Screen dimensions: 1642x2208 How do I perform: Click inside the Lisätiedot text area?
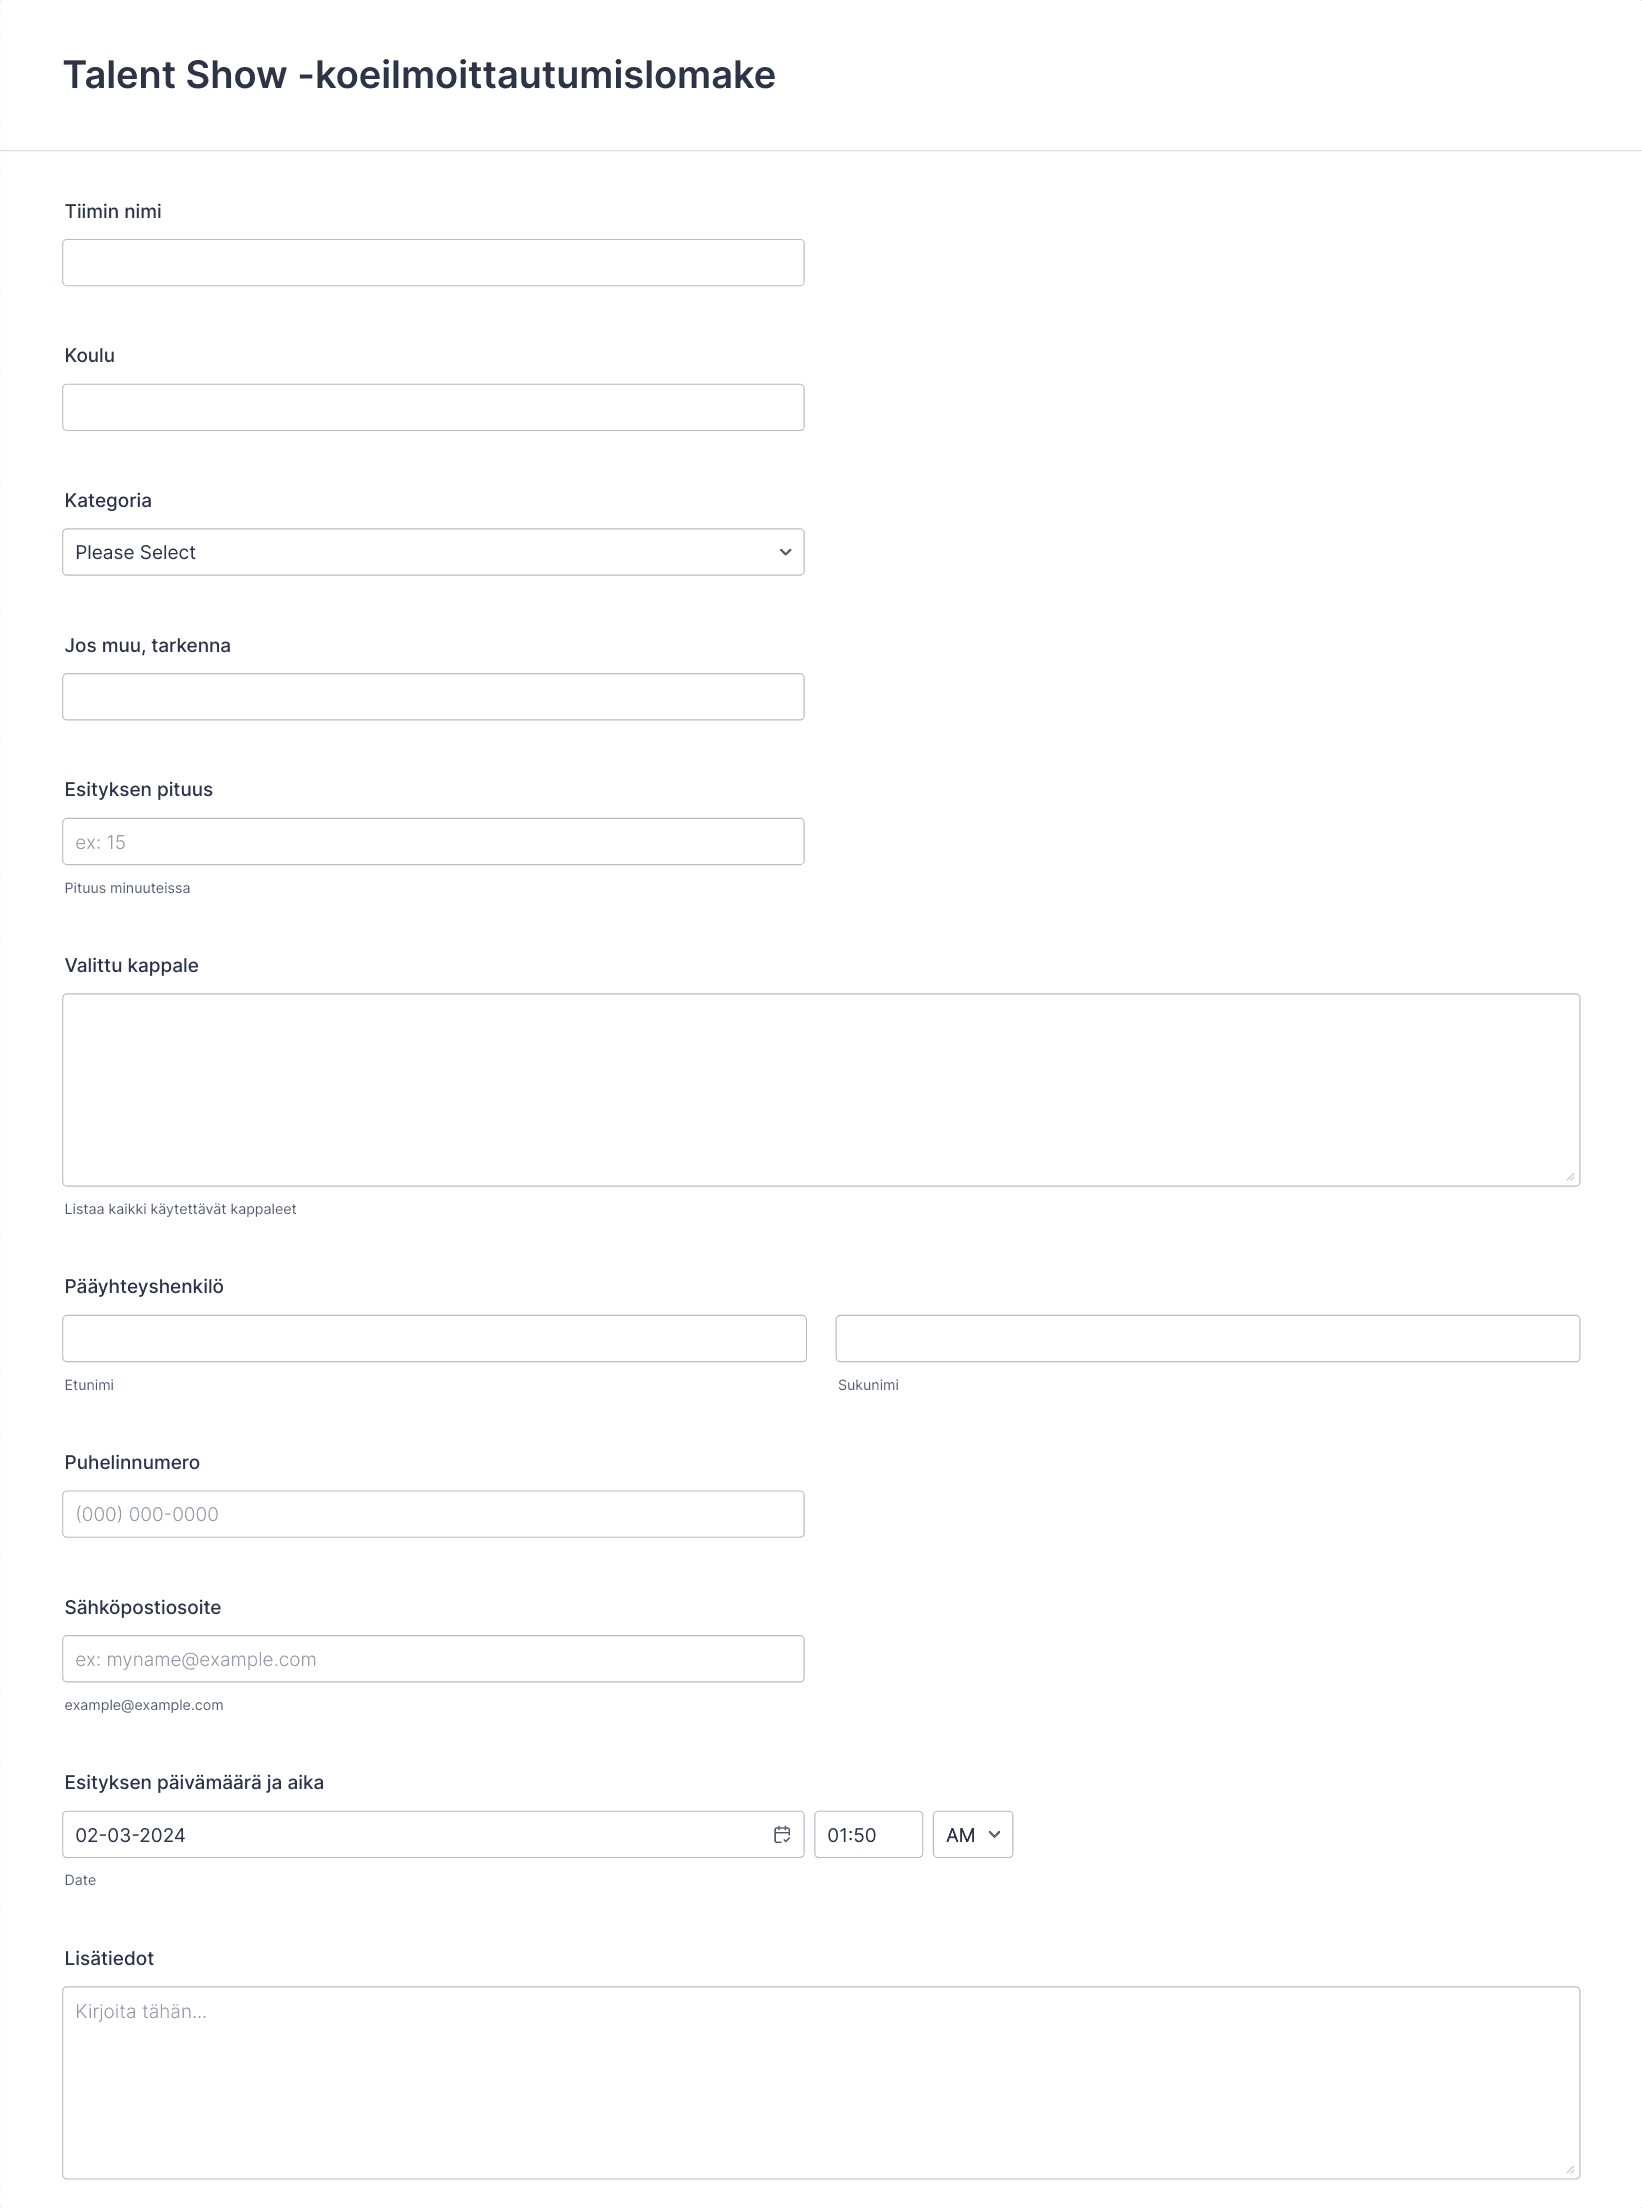pos(821,2083)
